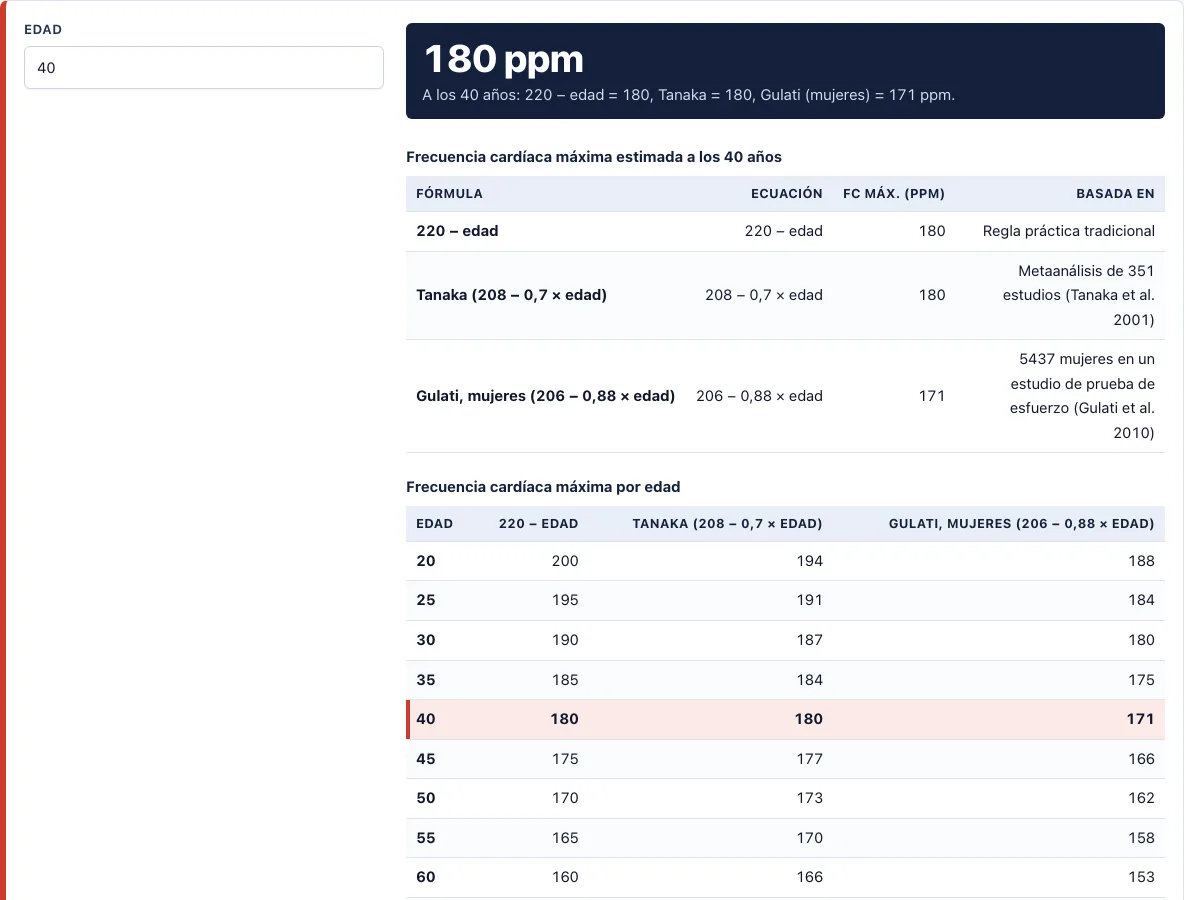
Task: Click heading 'Frecuencia cardíaca máxima estimada a los 40 años'
Action: [594, 157]
